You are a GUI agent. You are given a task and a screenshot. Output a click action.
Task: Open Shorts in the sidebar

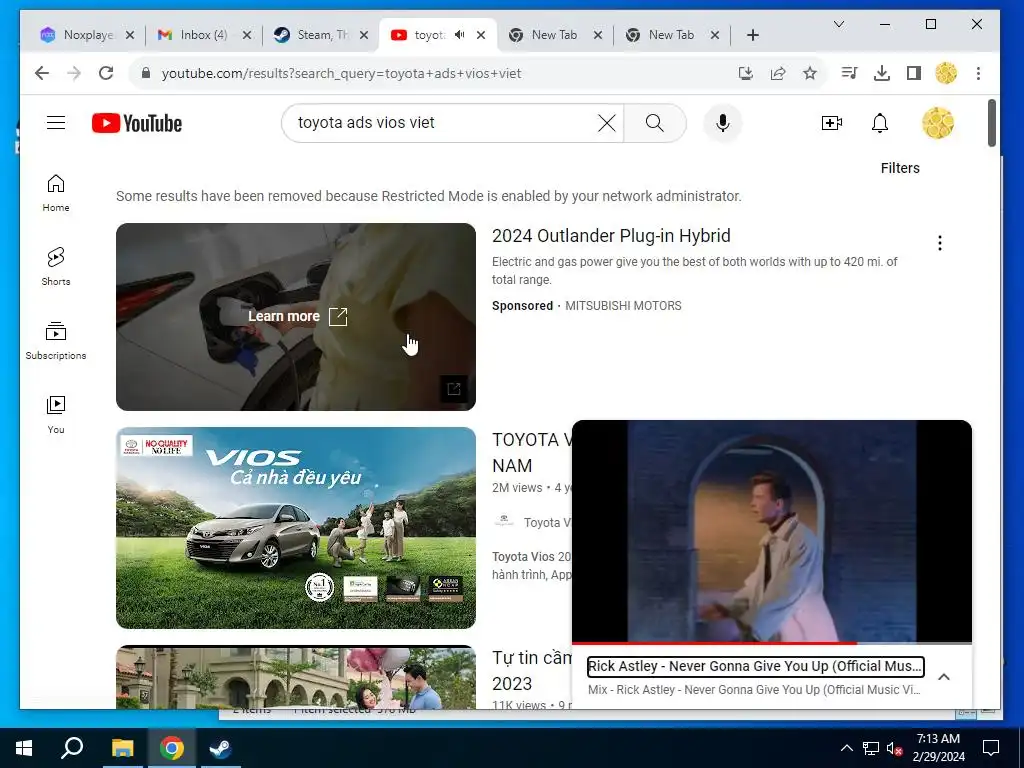point(56,267)
